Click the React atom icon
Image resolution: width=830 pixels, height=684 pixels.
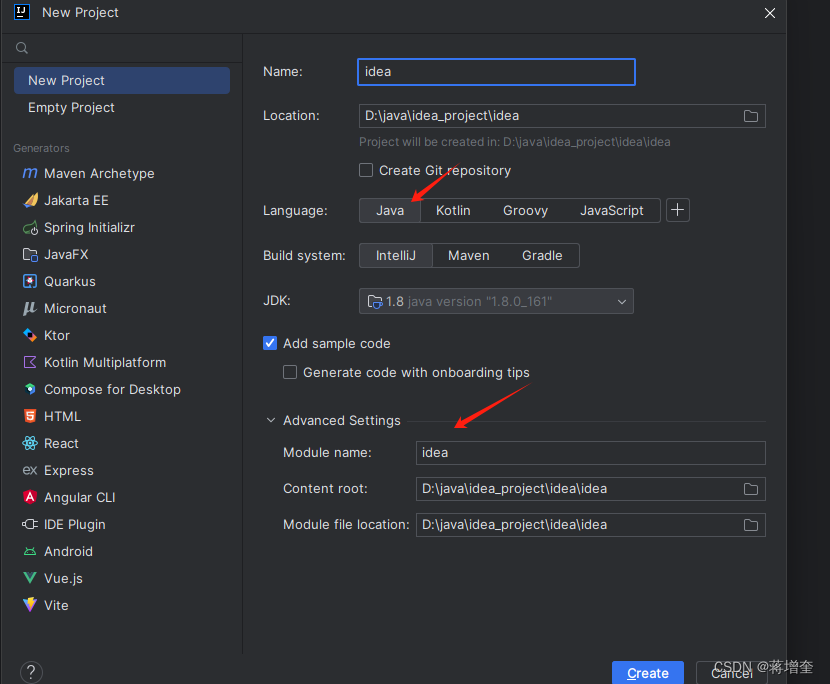(30, 443)
